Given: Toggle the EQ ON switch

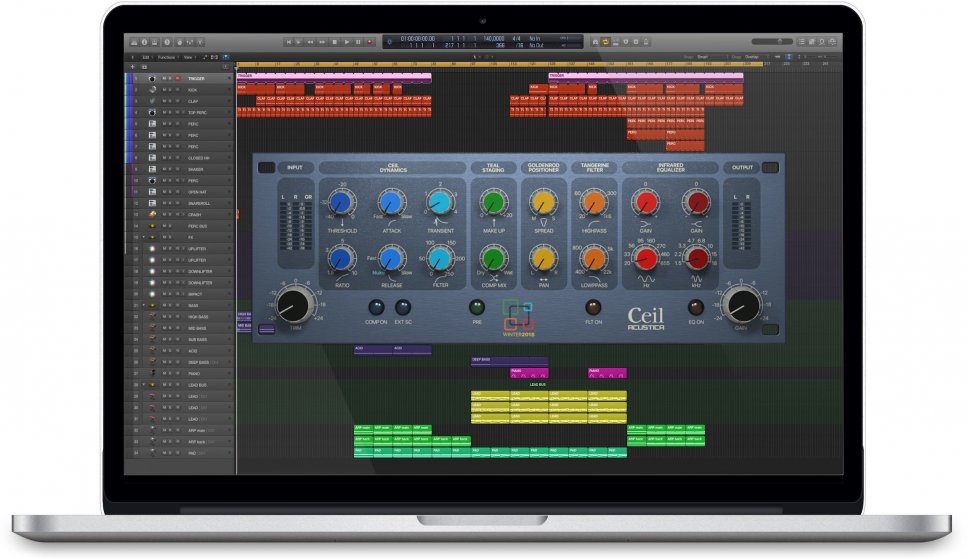Looking at the screenshot, I should 694,308.
